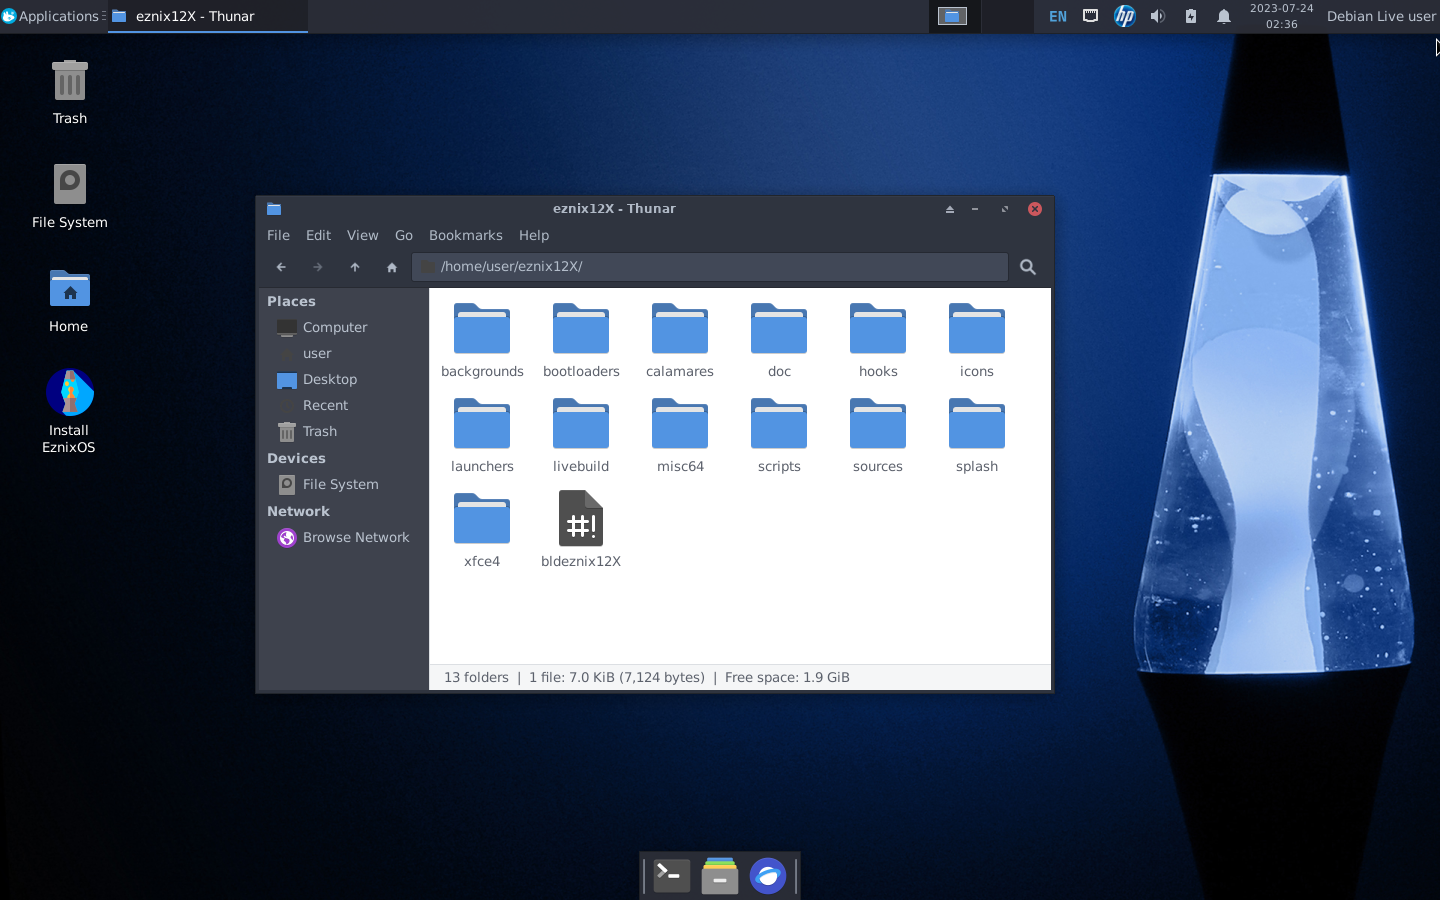Select the calamares folder icon
Screen dimensions: 1440x900
point(680,329)
